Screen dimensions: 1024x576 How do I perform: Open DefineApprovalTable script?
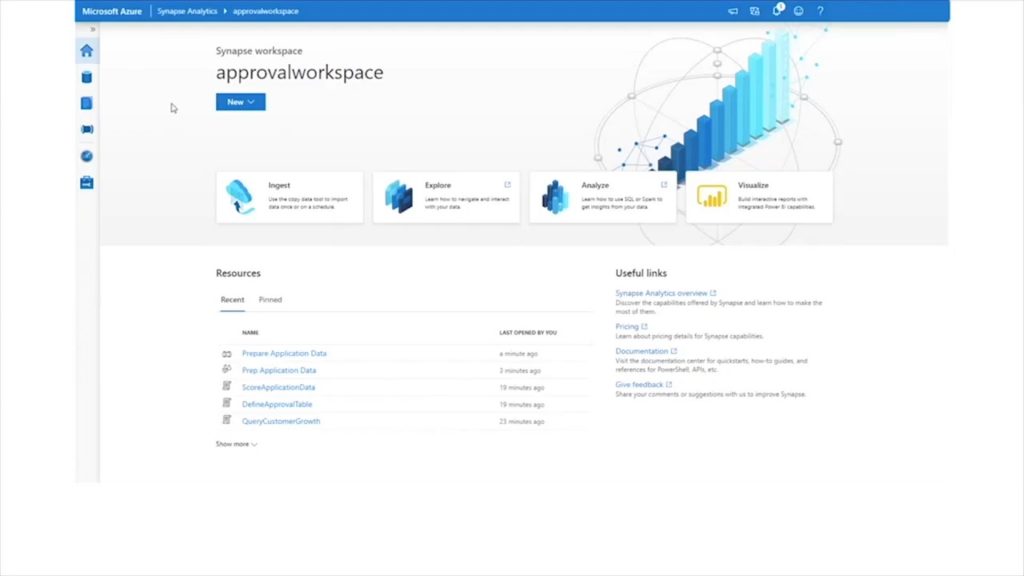277,404
